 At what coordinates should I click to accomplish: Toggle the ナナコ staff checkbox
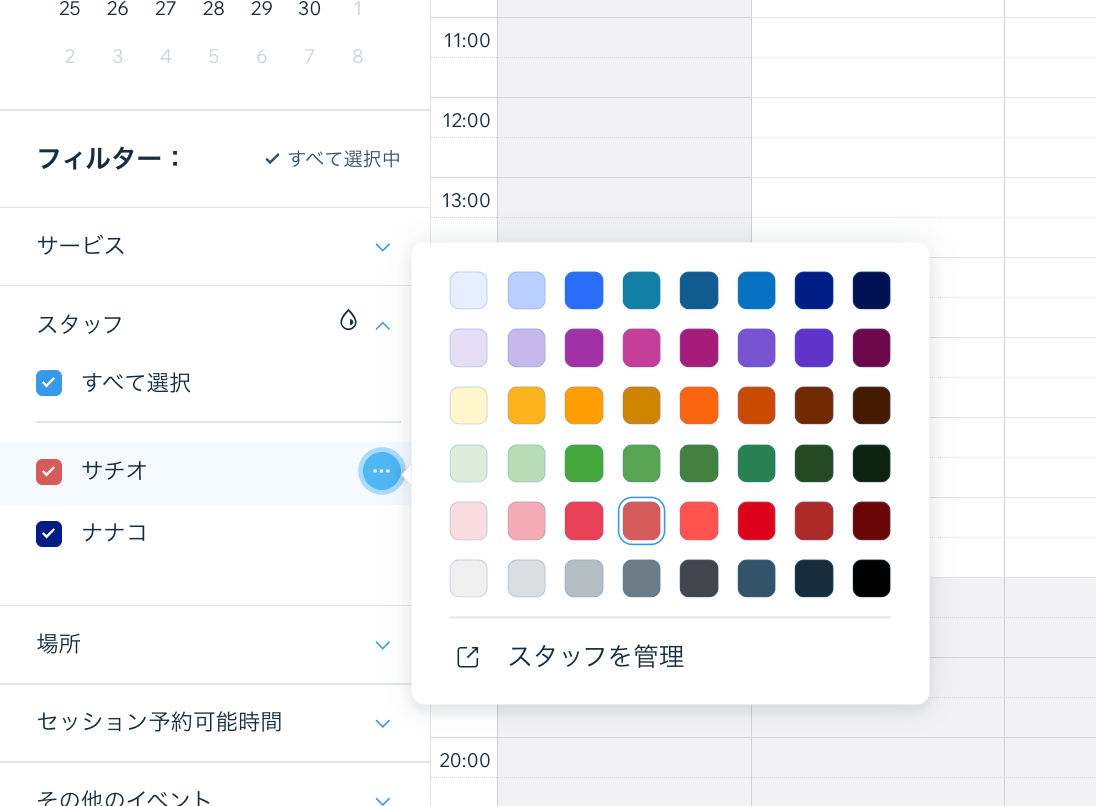pyautogui.click(x=49, y=534)
